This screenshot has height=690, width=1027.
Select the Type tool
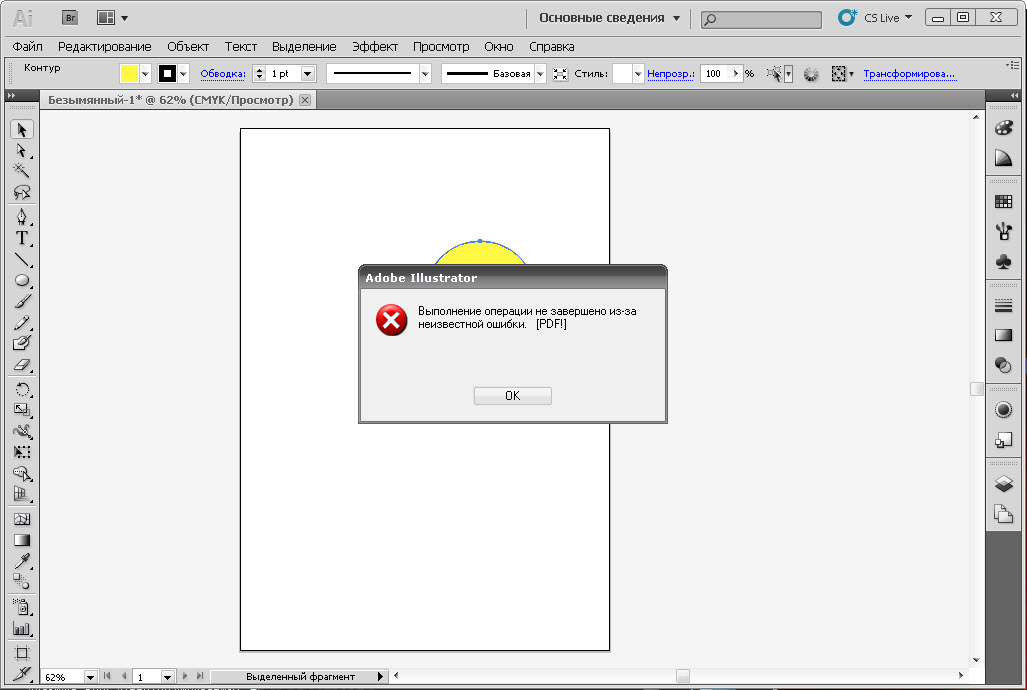point(22,238)
